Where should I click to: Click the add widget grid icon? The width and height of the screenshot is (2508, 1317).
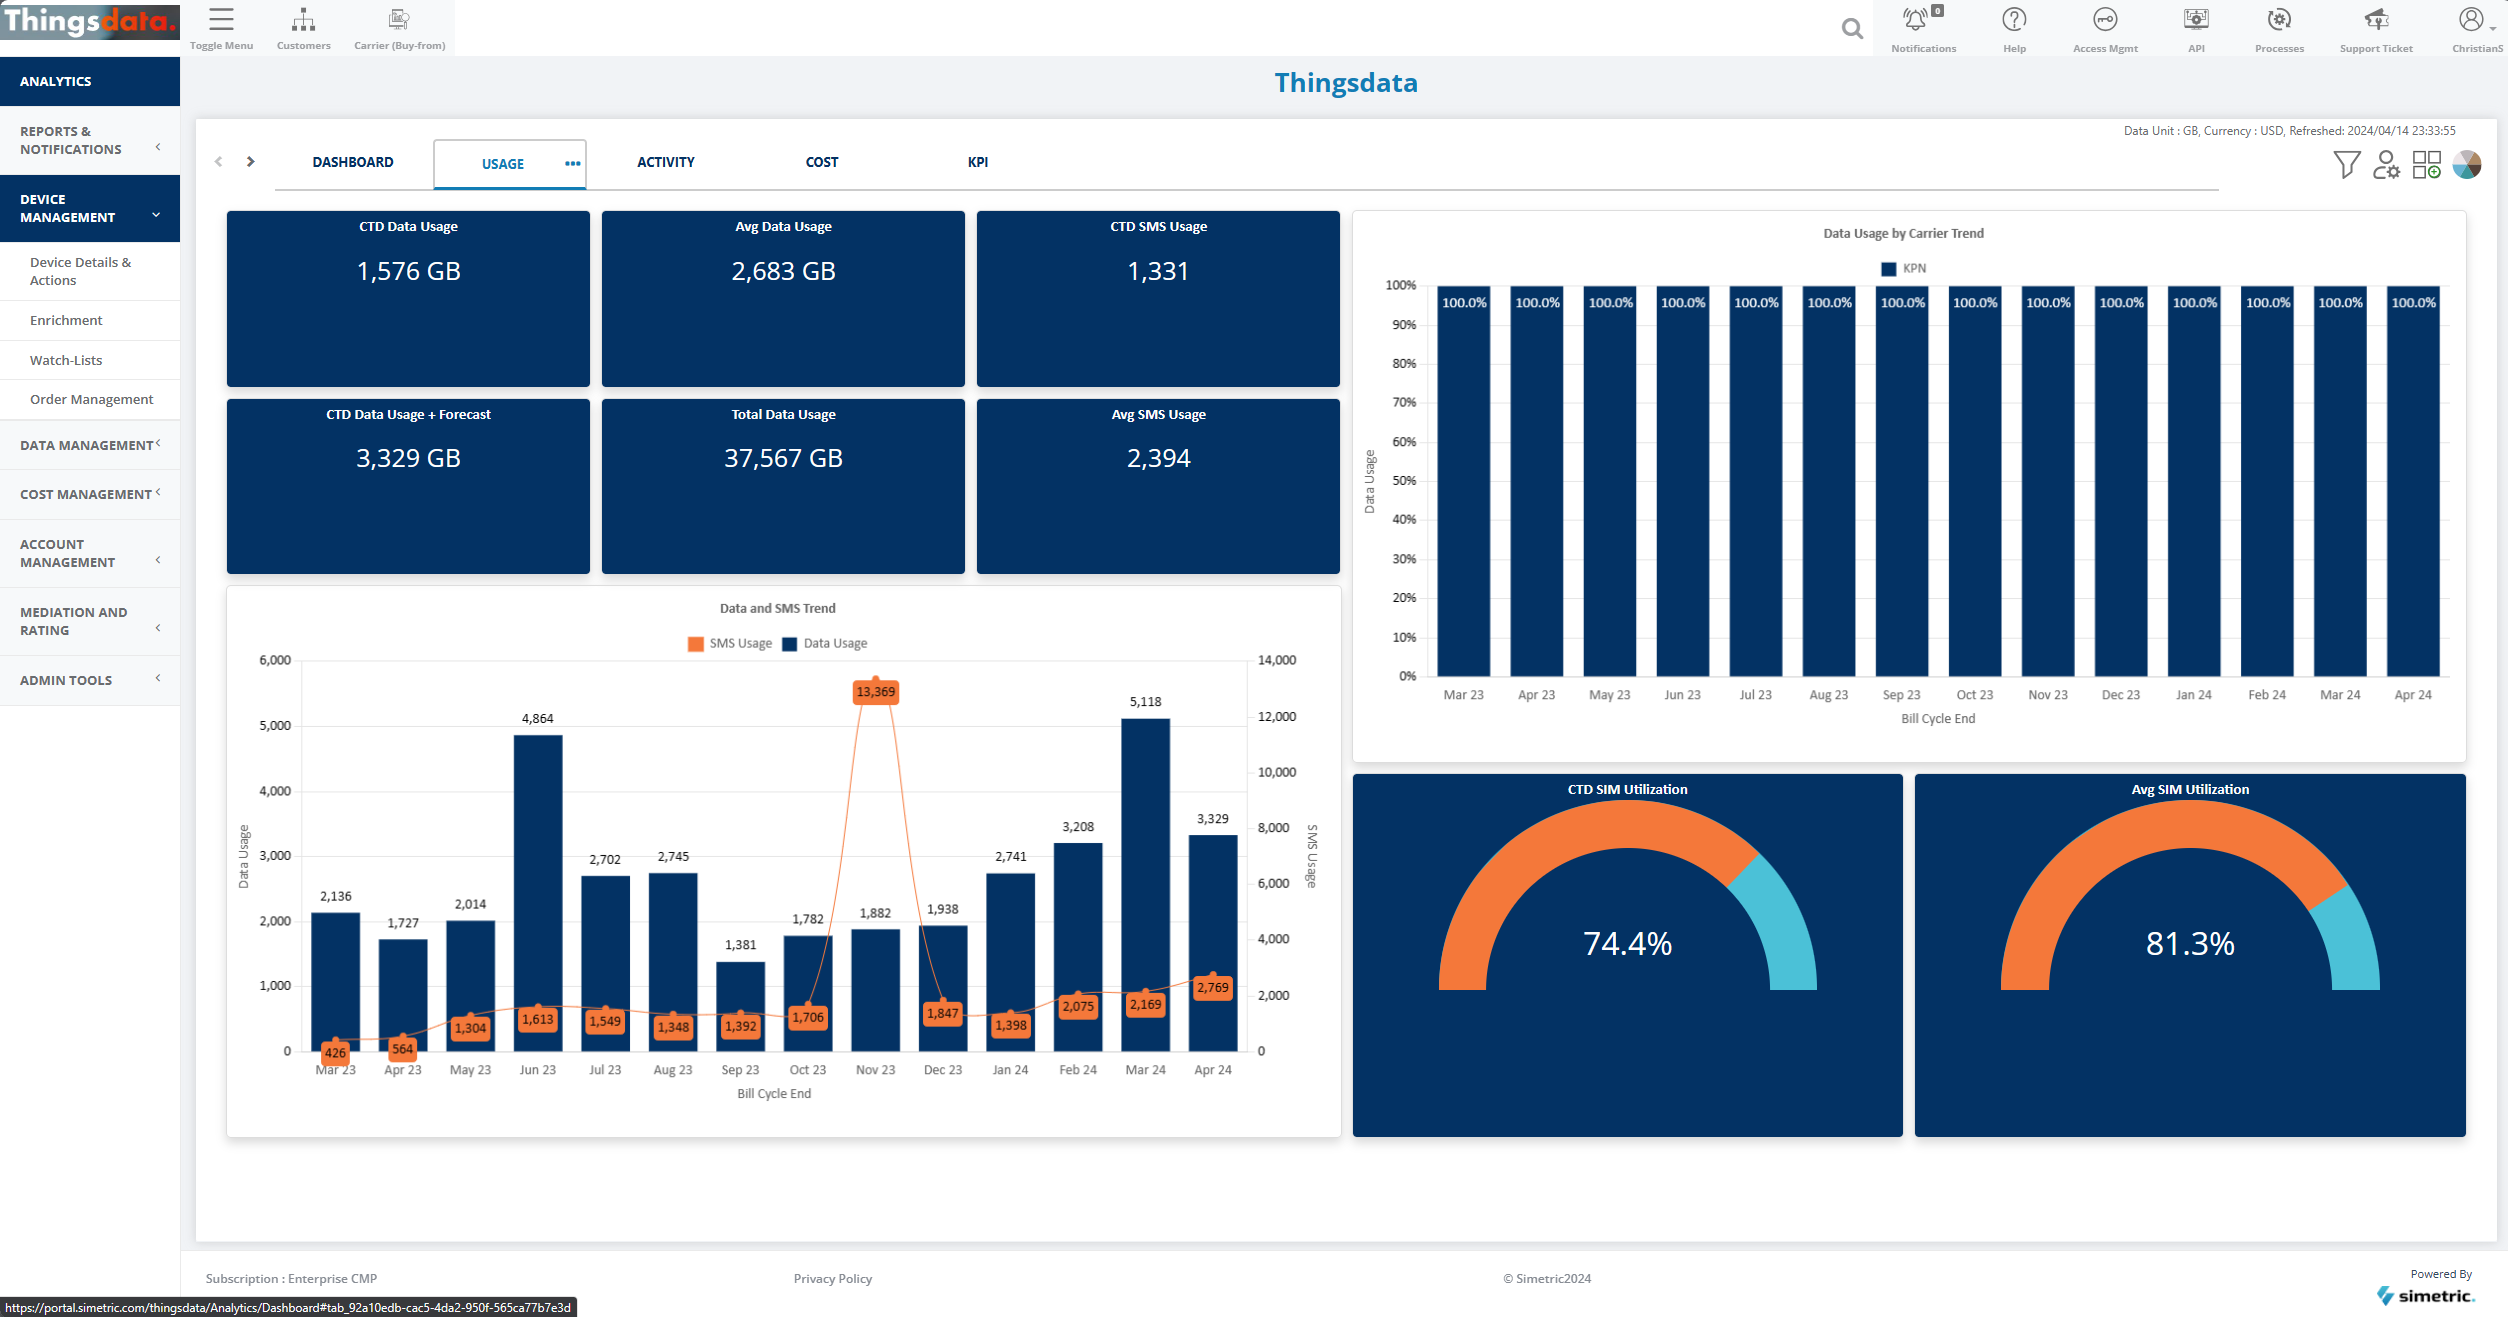coord(2426,165)
